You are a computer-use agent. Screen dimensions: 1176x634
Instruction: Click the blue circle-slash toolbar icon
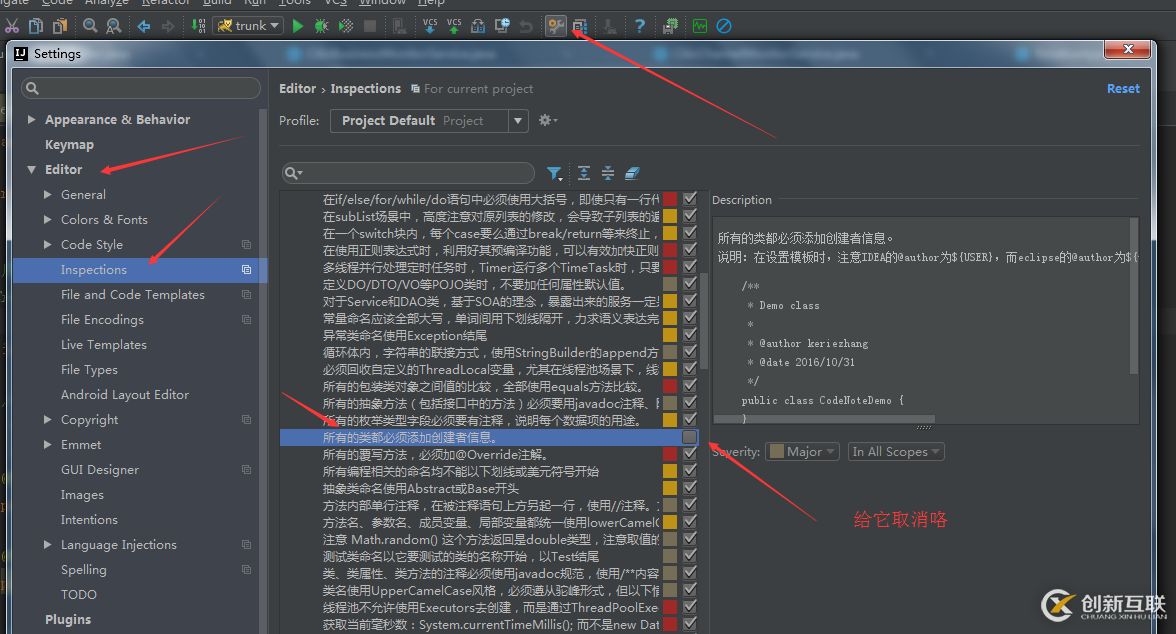click(x=724, y=26)
